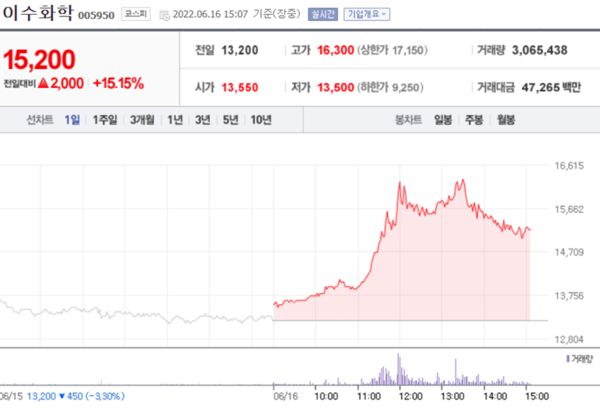Click the 코스피 market label
The width and height of the screenshot is (600, 408).
pos(136,14)
